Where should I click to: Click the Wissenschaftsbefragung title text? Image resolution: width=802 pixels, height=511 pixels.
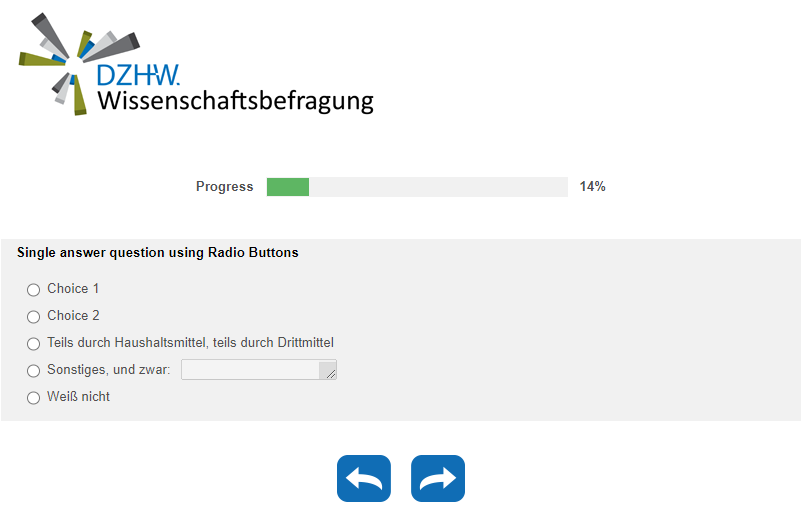(235, 101)
